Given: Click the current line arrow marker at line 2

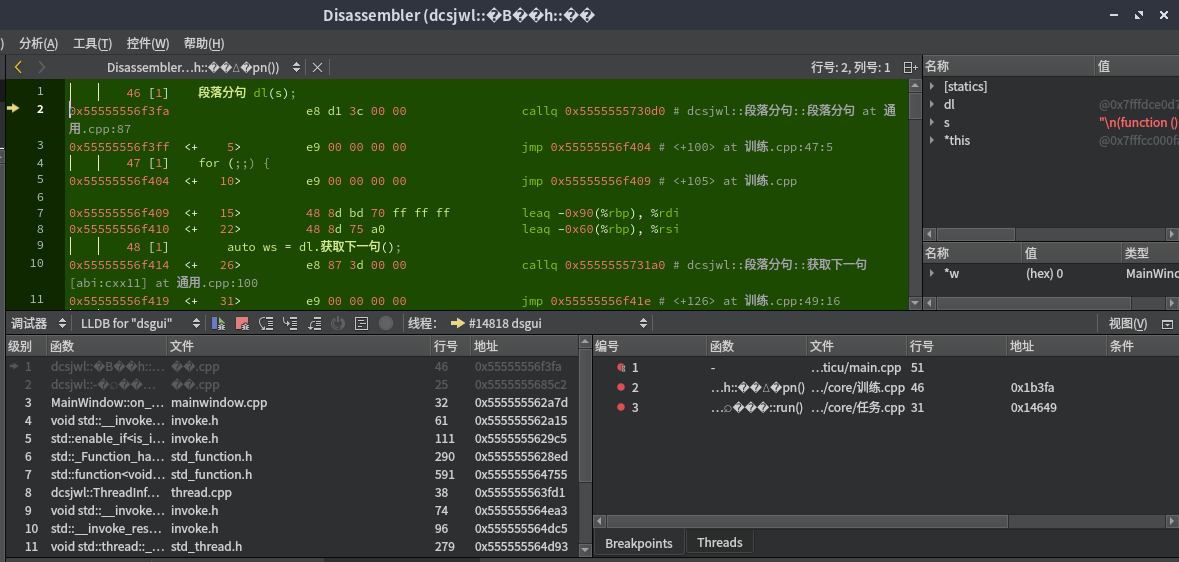Looking at the screenshot, I should 13,108.
